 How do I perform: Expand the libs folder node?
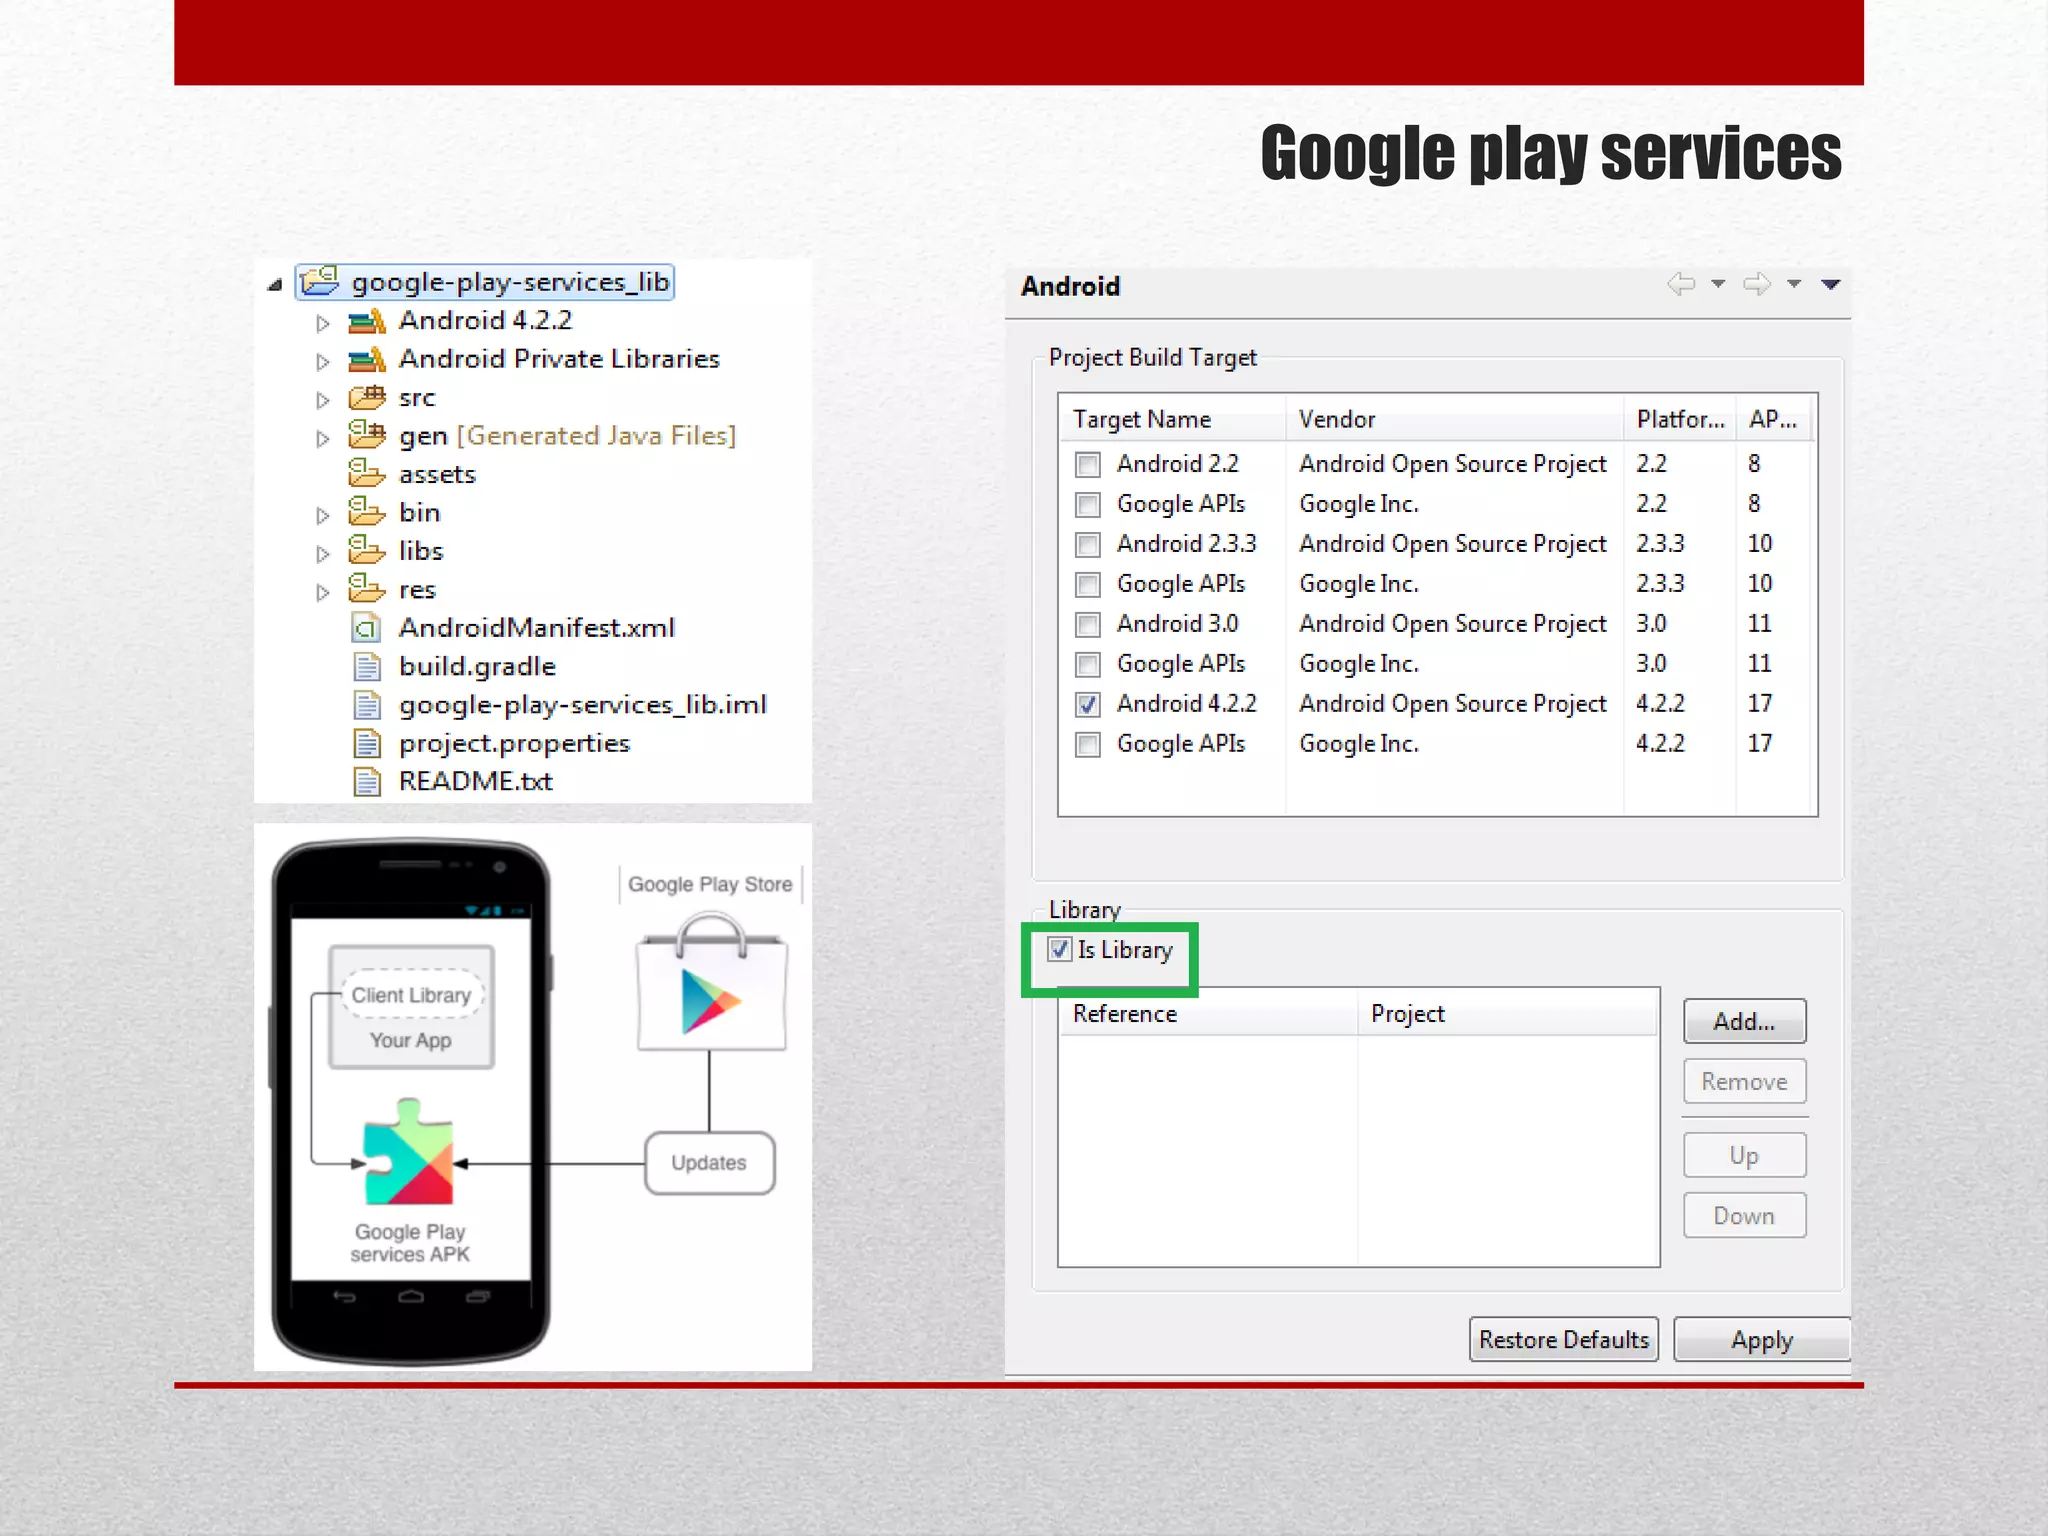click(x=322, y=553)
